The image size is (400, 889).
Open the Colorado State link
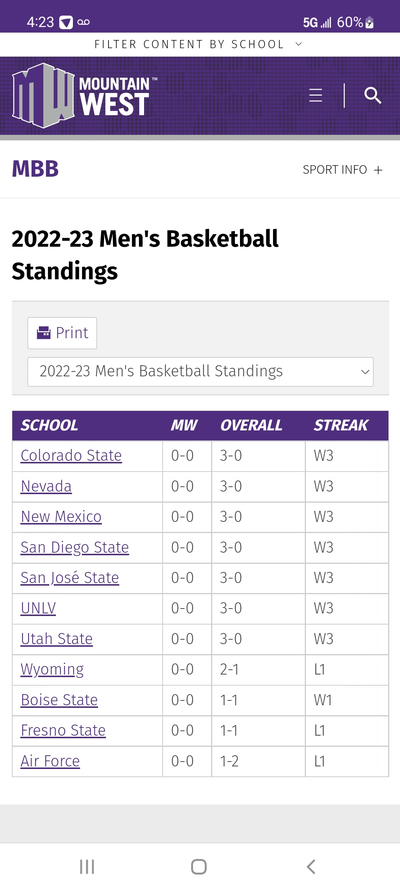coord(71,456)
